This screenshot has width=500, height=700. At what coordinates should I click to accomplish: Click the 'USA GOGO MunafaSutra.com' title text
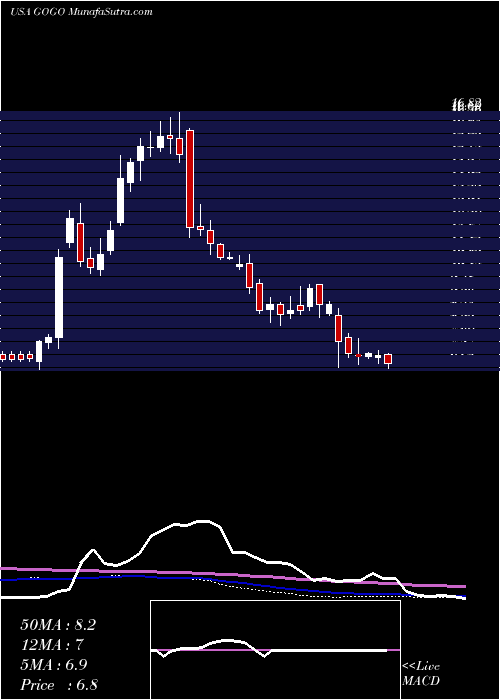coord(81,12)
